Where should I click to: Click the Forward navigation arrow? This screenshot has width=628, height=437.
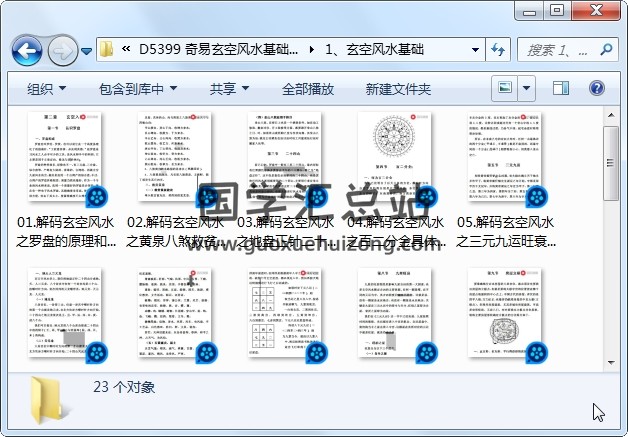(x=62, y=49)
